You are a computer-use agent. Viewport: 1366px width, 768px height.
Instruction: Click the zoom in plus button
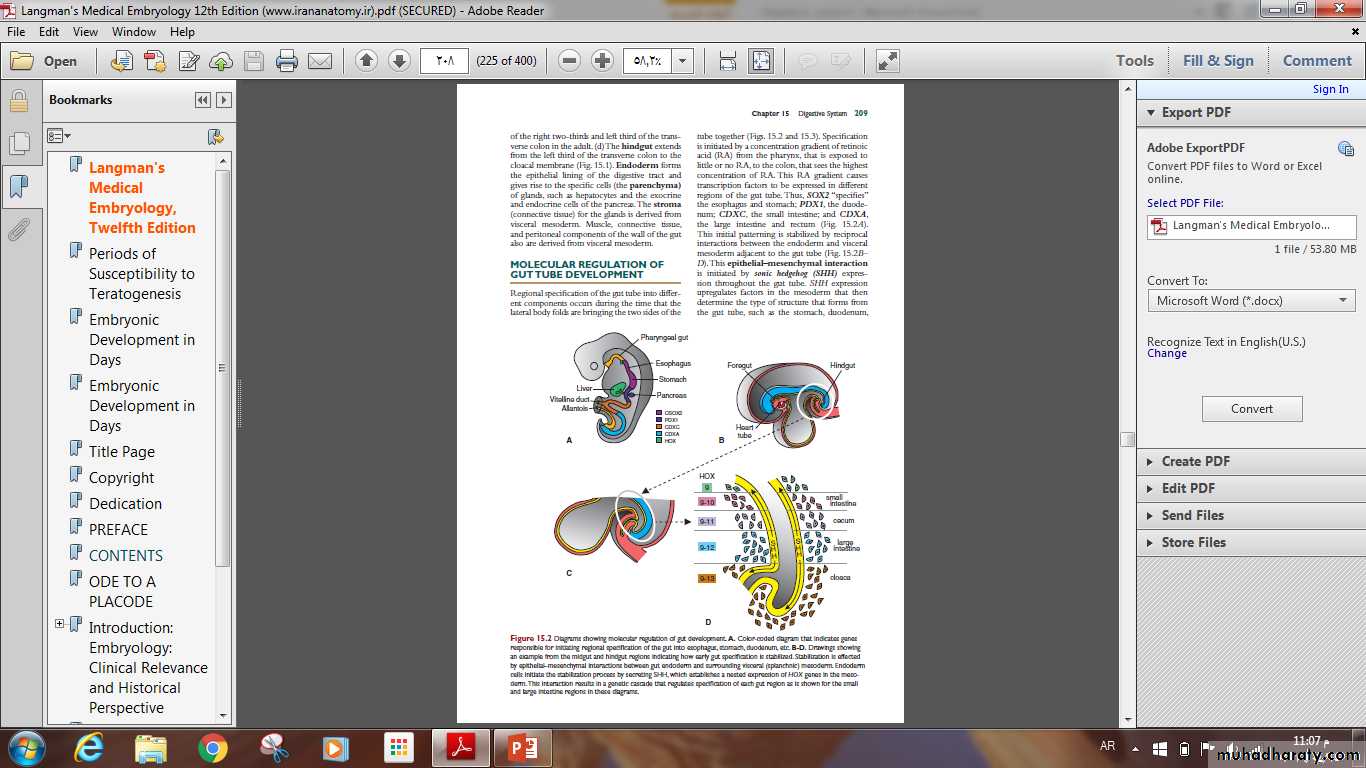click(x=602, y=61)
